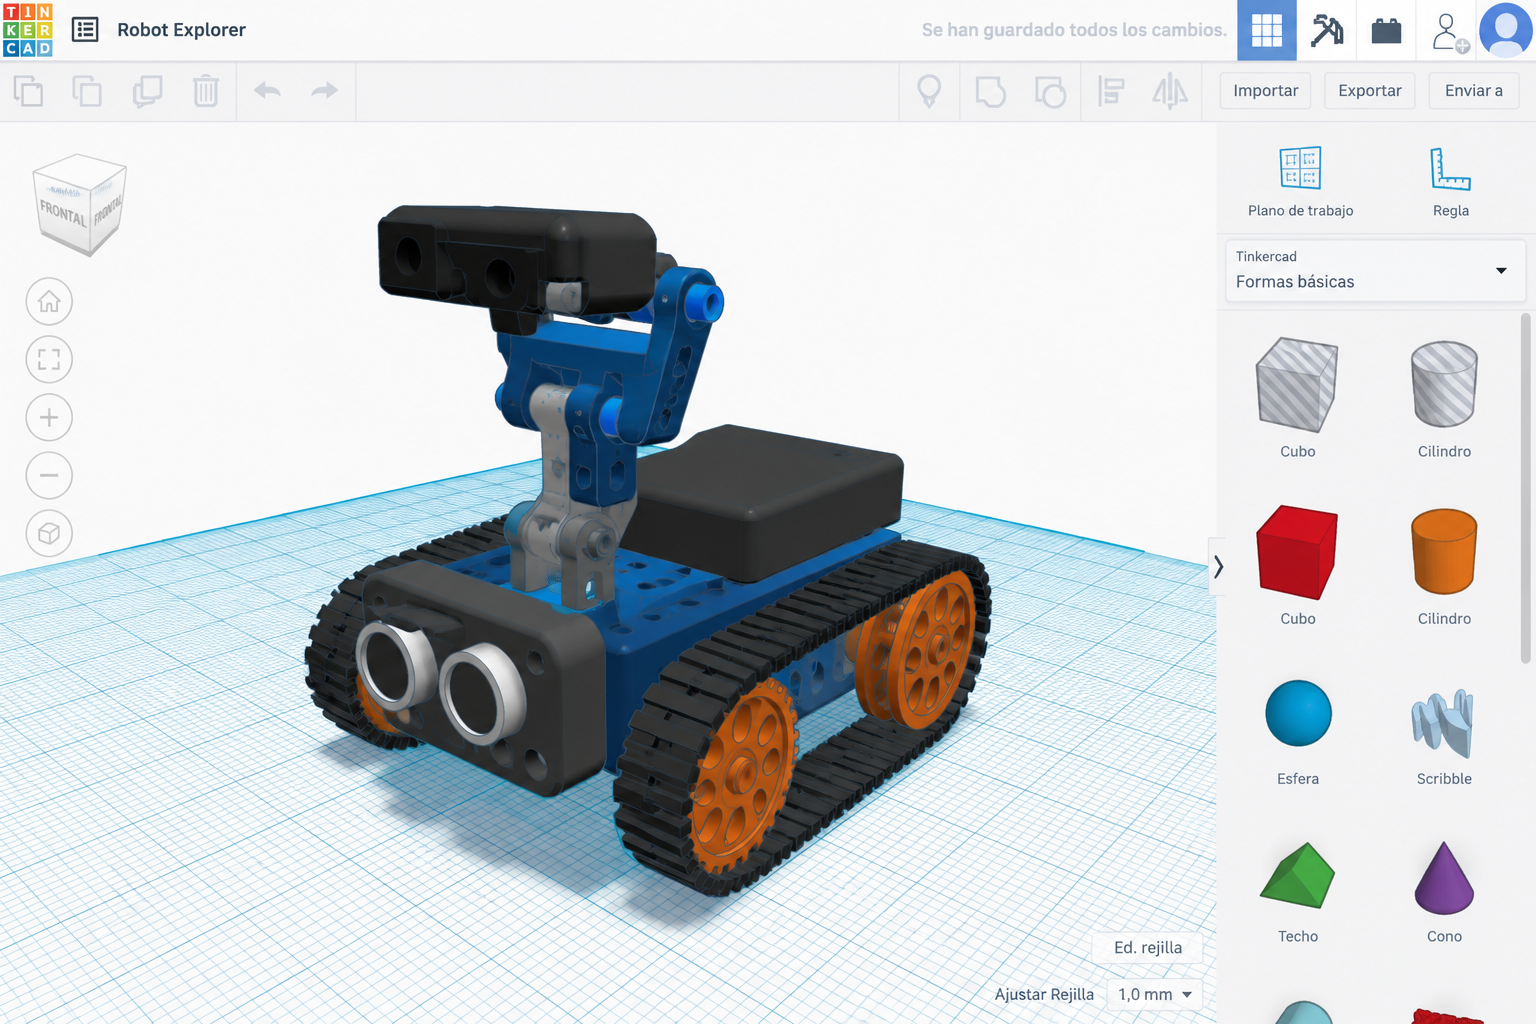Click the Exportar button
1536x1024 pixels.
(x=1370, y=91)
